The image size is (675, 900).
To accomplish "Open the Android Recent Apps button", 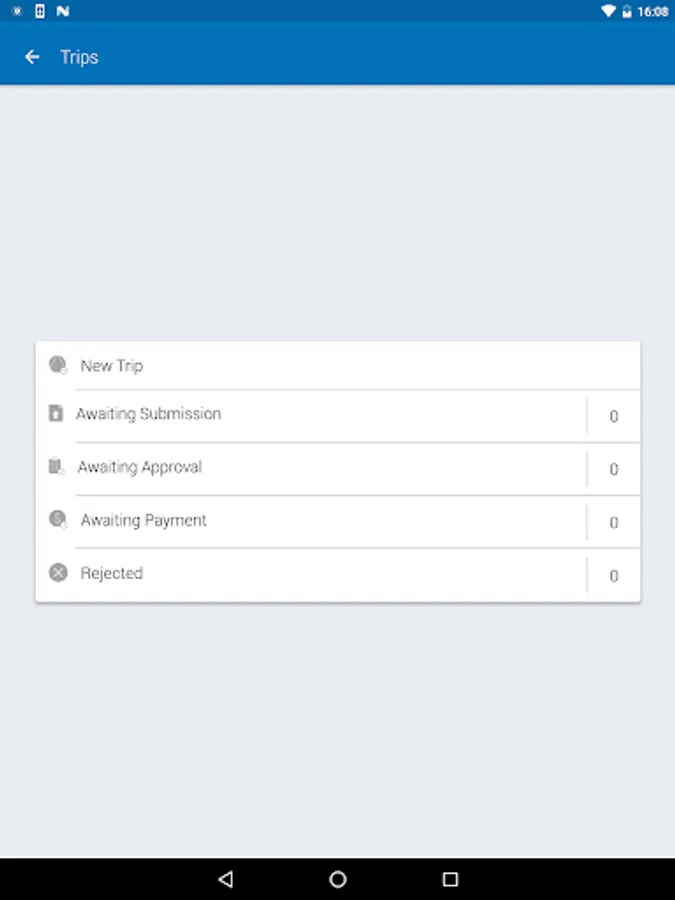I will 450,879.
